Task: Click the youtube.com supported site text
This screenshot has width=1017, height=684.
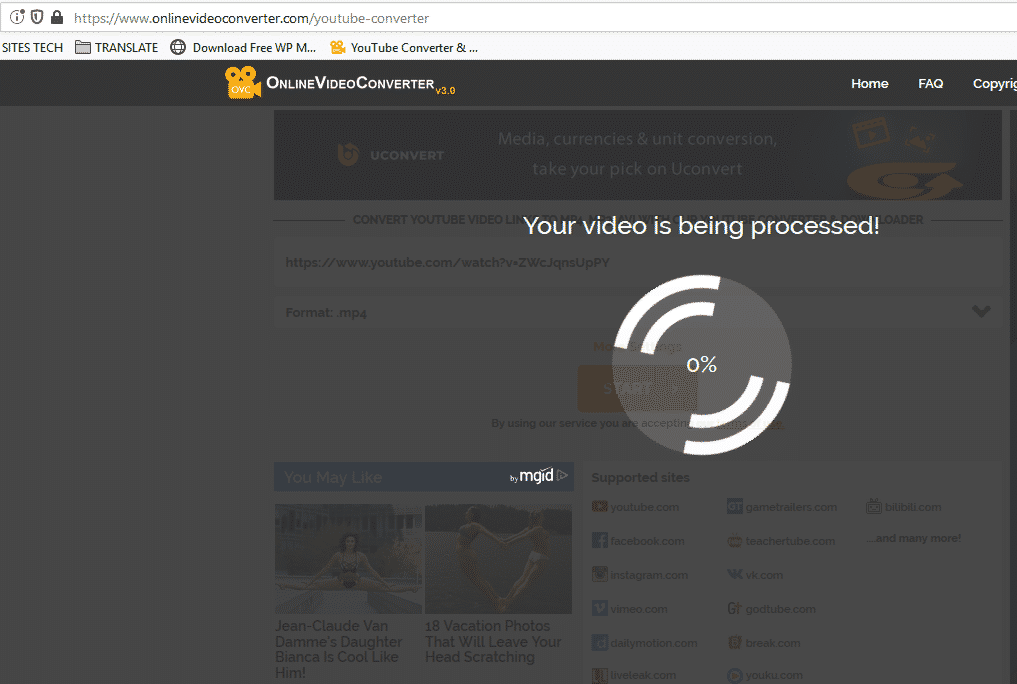Action: 644,507
